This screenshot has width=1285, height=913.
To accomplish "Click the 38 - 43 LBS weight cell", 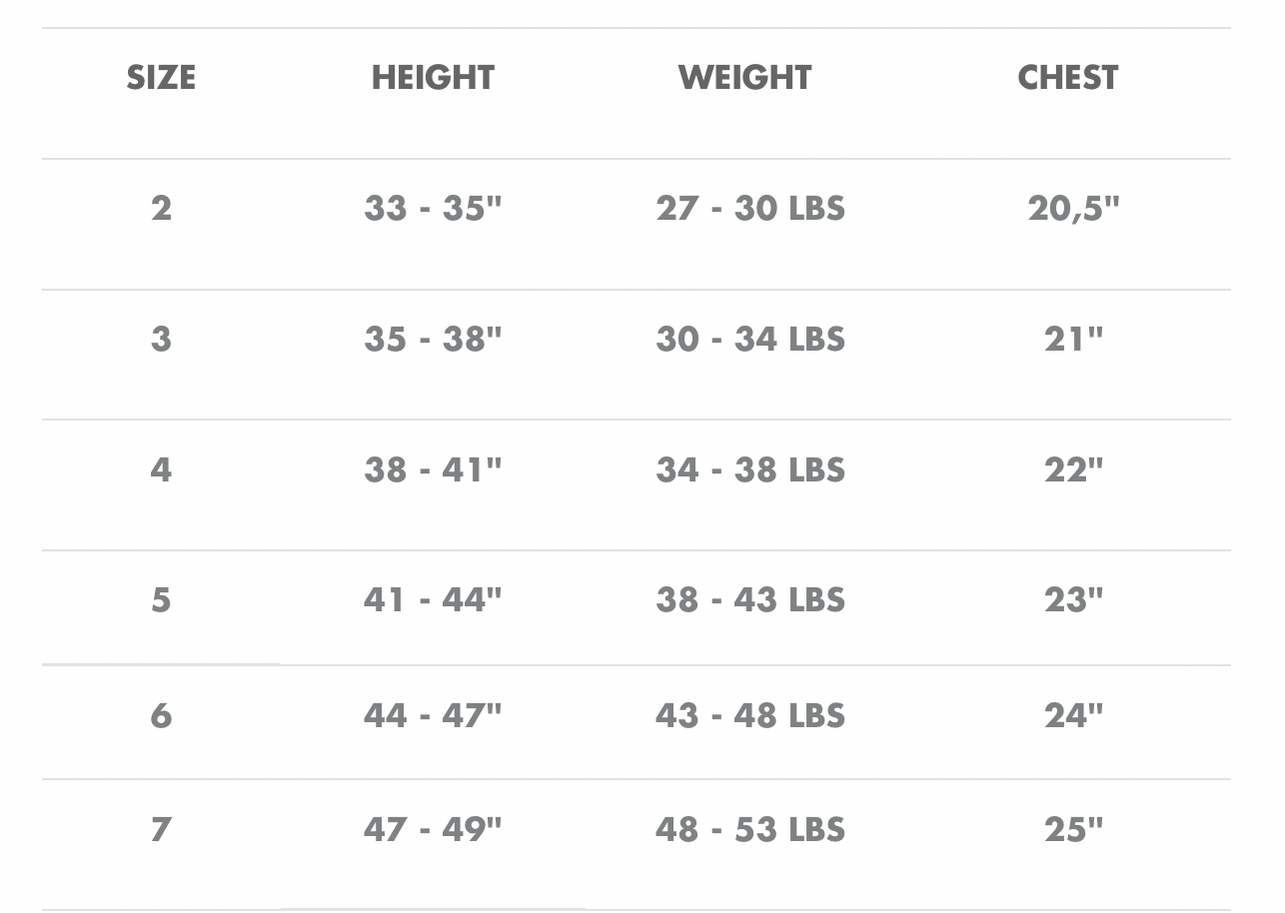I will [751, 600].
